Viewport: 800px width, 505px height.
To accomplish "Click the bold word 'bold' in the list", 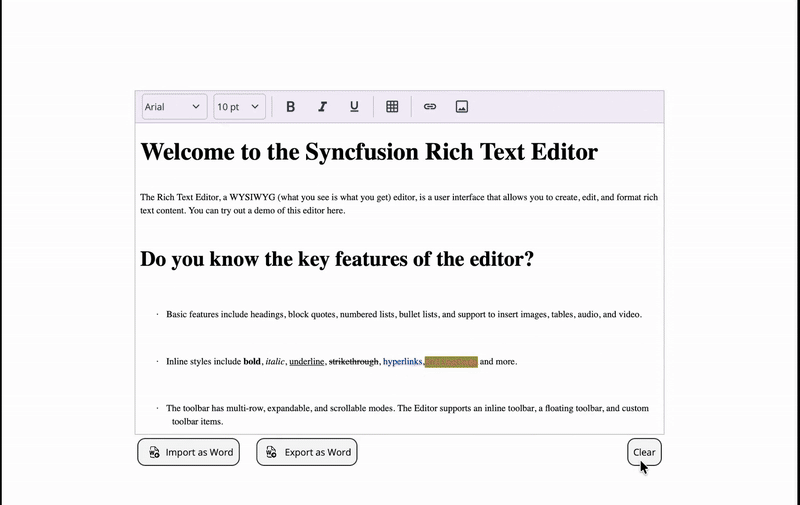I will pyautogui.click(x=252, y=362).
